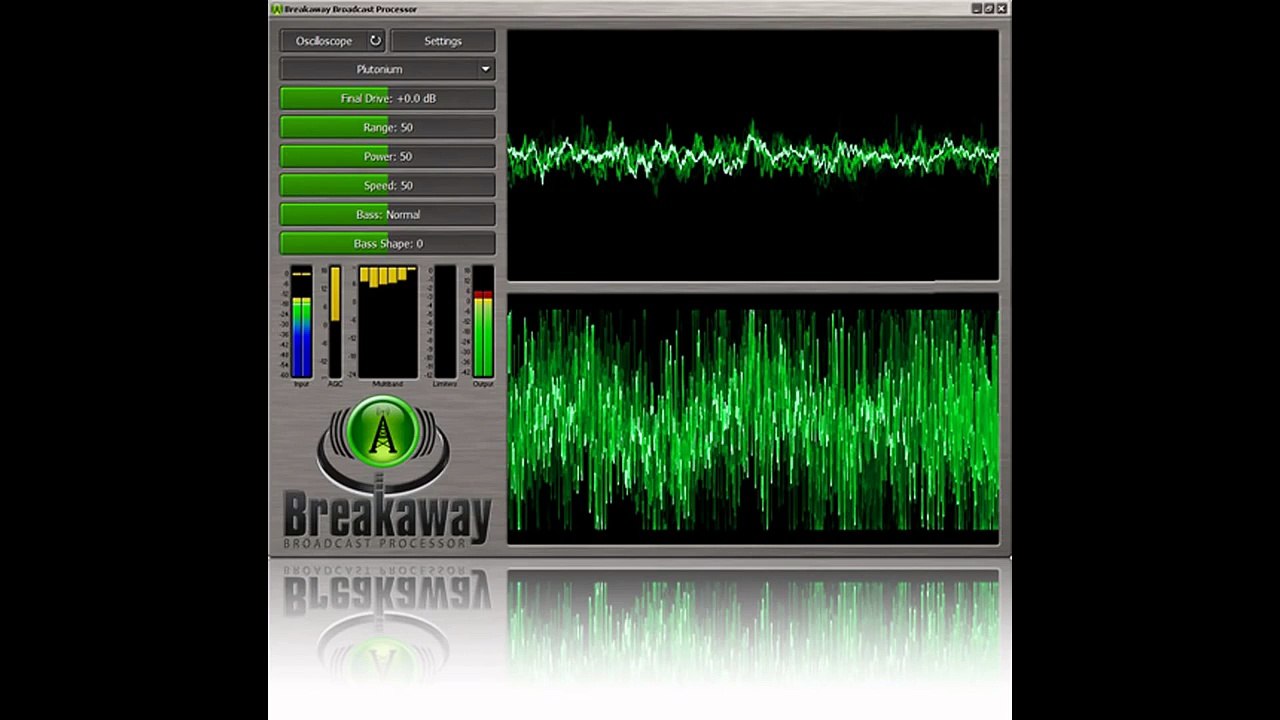Click the Limiters meter
The width and height of the screenshot is (1280, 720).
pos(445,322)
